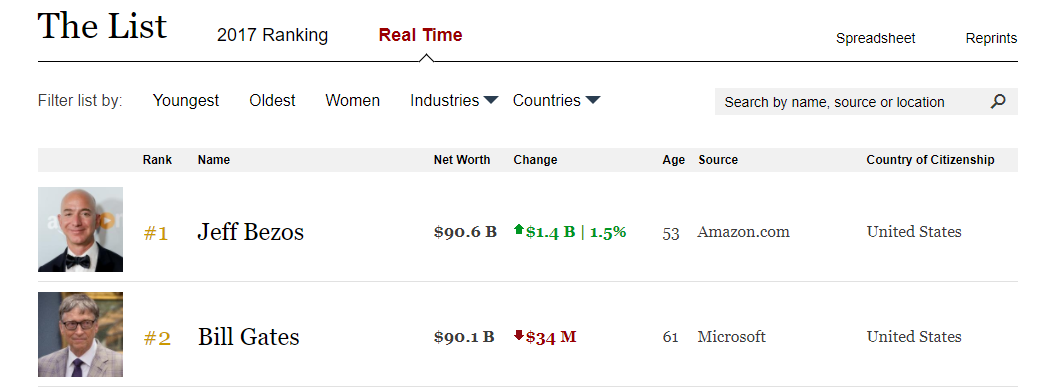Open the Reprints link

pyautogui.click(x=991, y=38)
